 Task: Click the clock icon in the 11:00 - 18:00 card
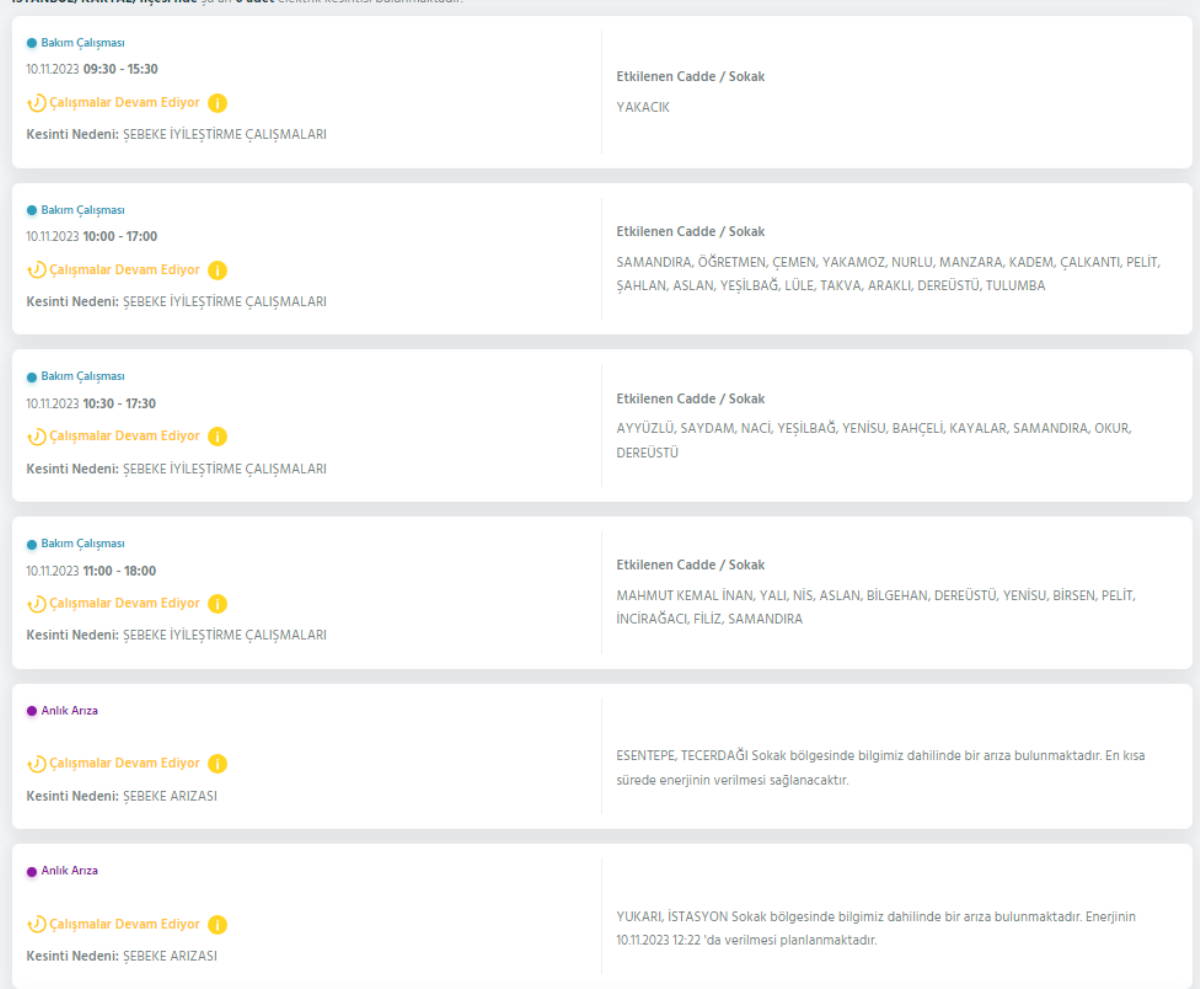coord(36,603)
